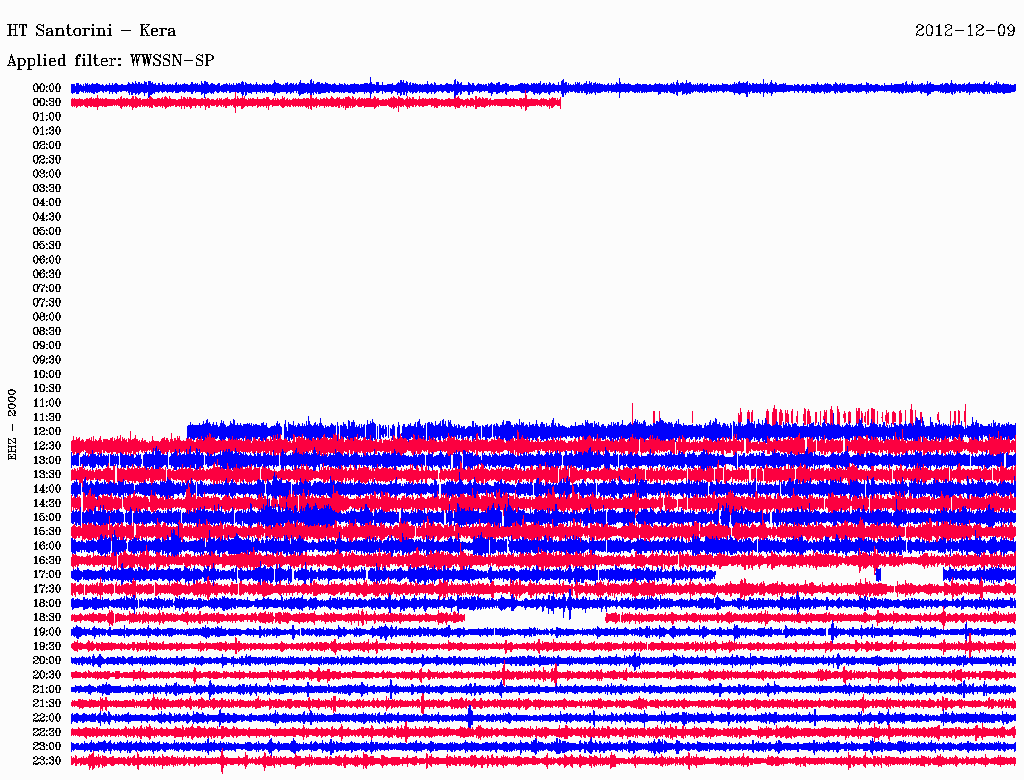Select the 00:00 time marker
The width and height of the screenshot is (1024, 780).
click(47, 88)
